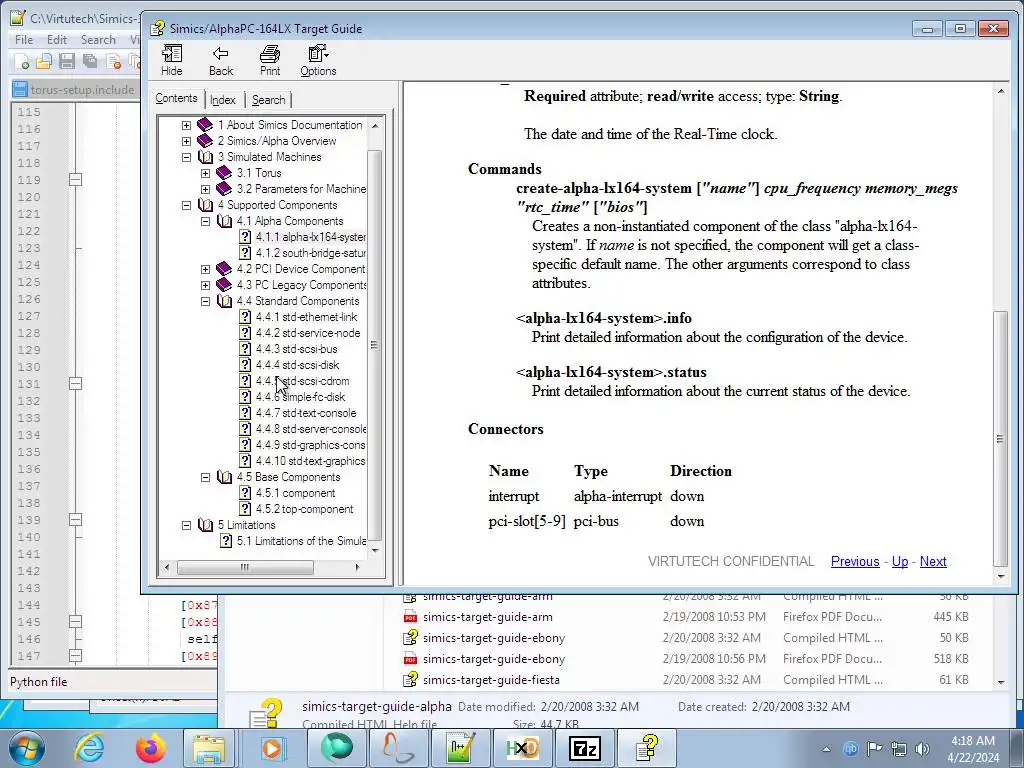1024x768 pixels.
Task: Collapse 4.5 Base Components node
Action: point(205,477)
